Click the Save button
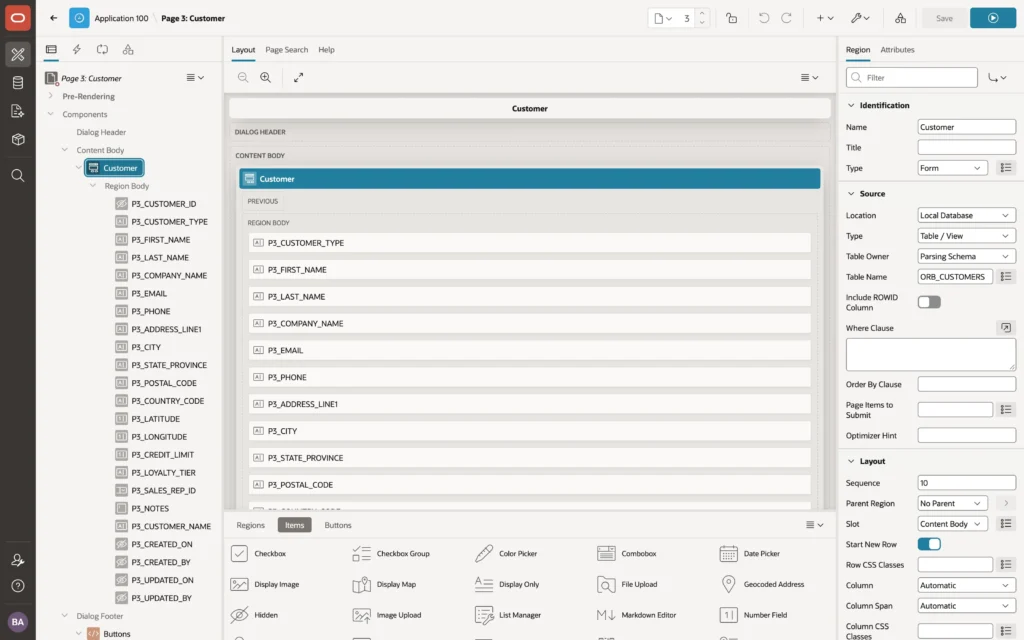This screenshot has width=1024, height=640. [x=944, y=18]
